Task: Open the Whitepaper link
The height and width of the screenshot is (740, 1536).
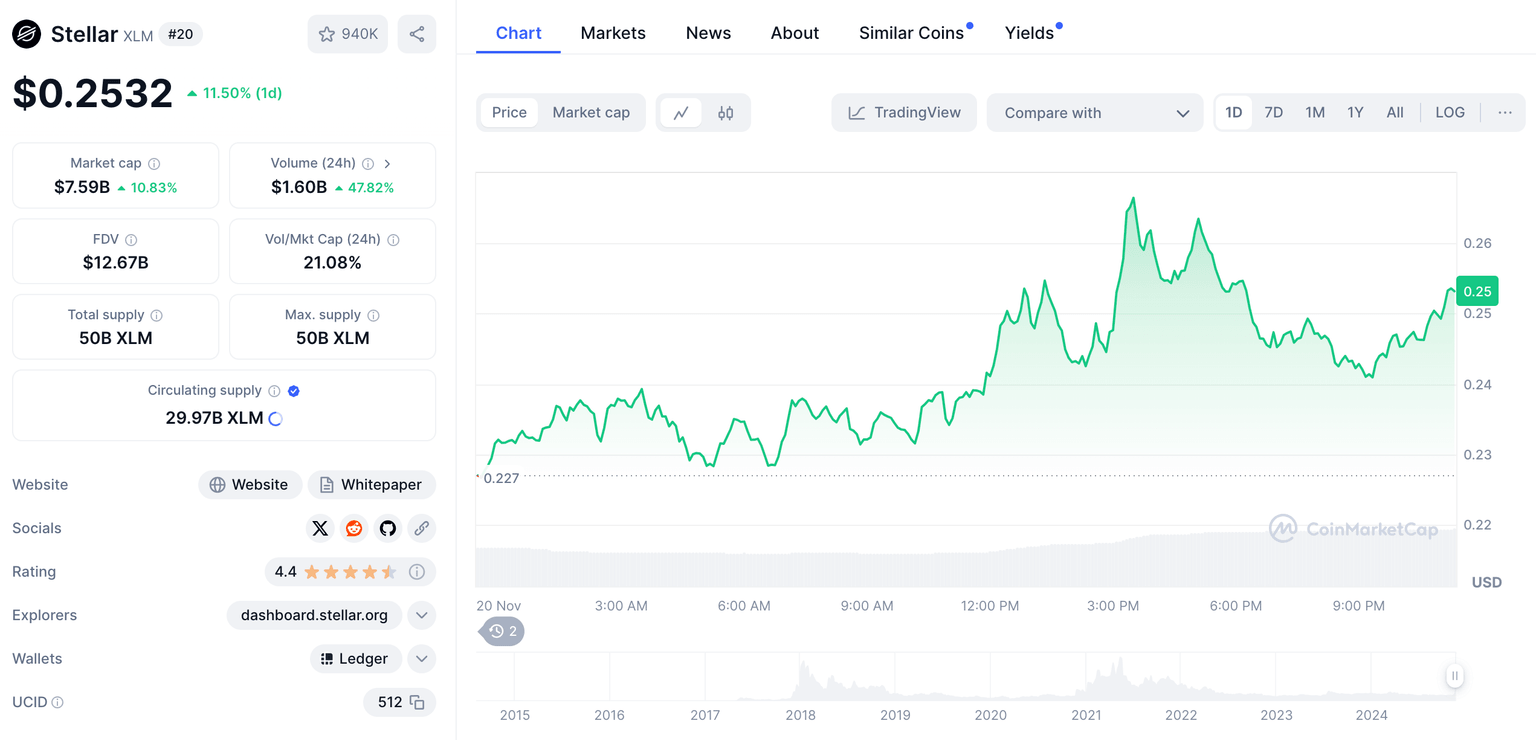Action: pyautogui.click(x=371, y=485)
